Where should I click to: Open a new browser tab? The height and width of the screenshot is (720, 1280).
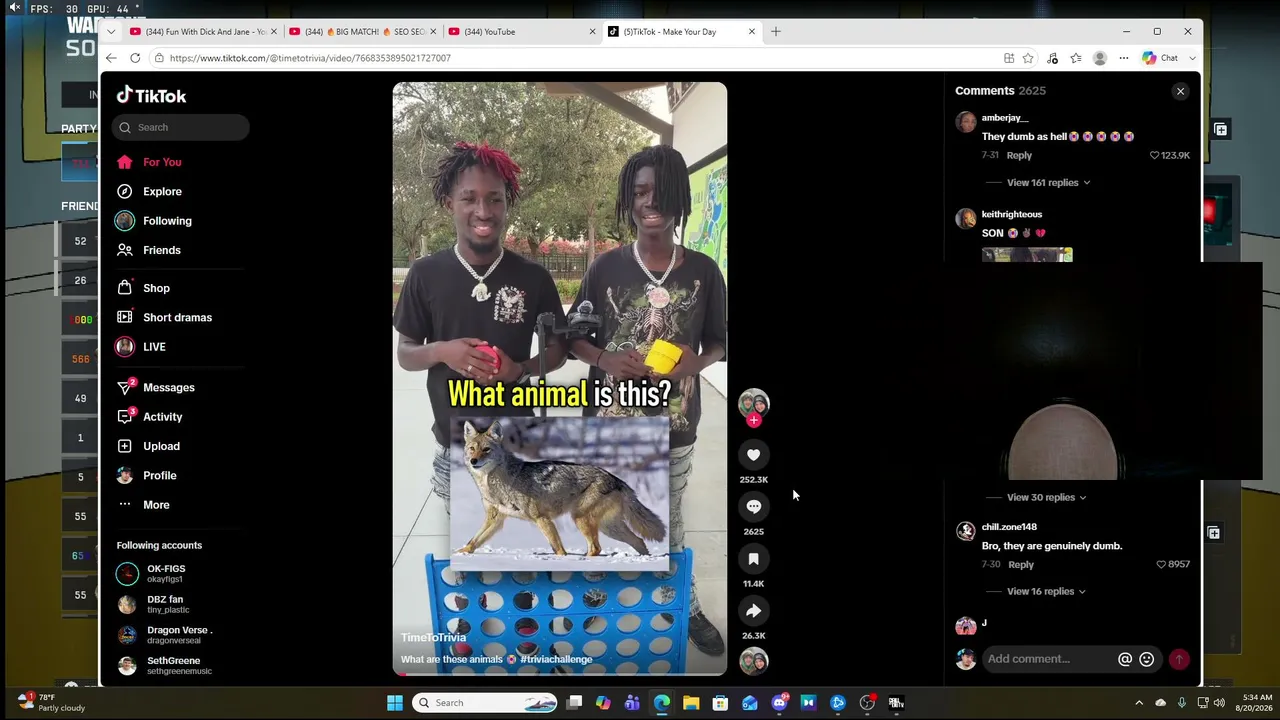click(x=775, y=32)
